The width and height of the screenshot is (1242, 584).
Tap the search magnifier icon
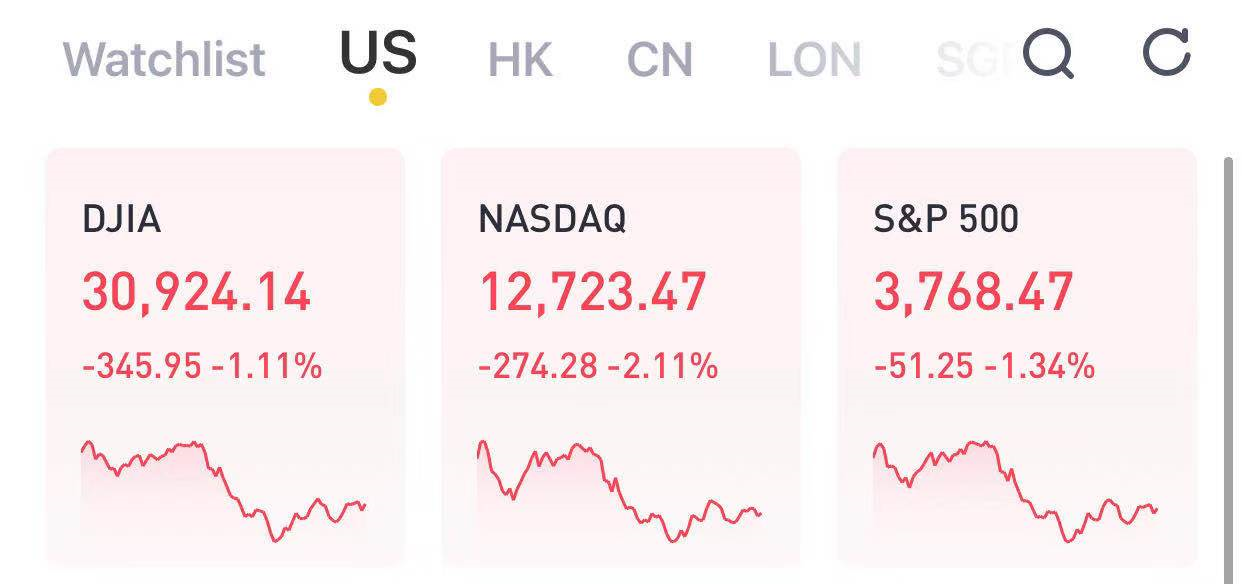[1049, 54]
